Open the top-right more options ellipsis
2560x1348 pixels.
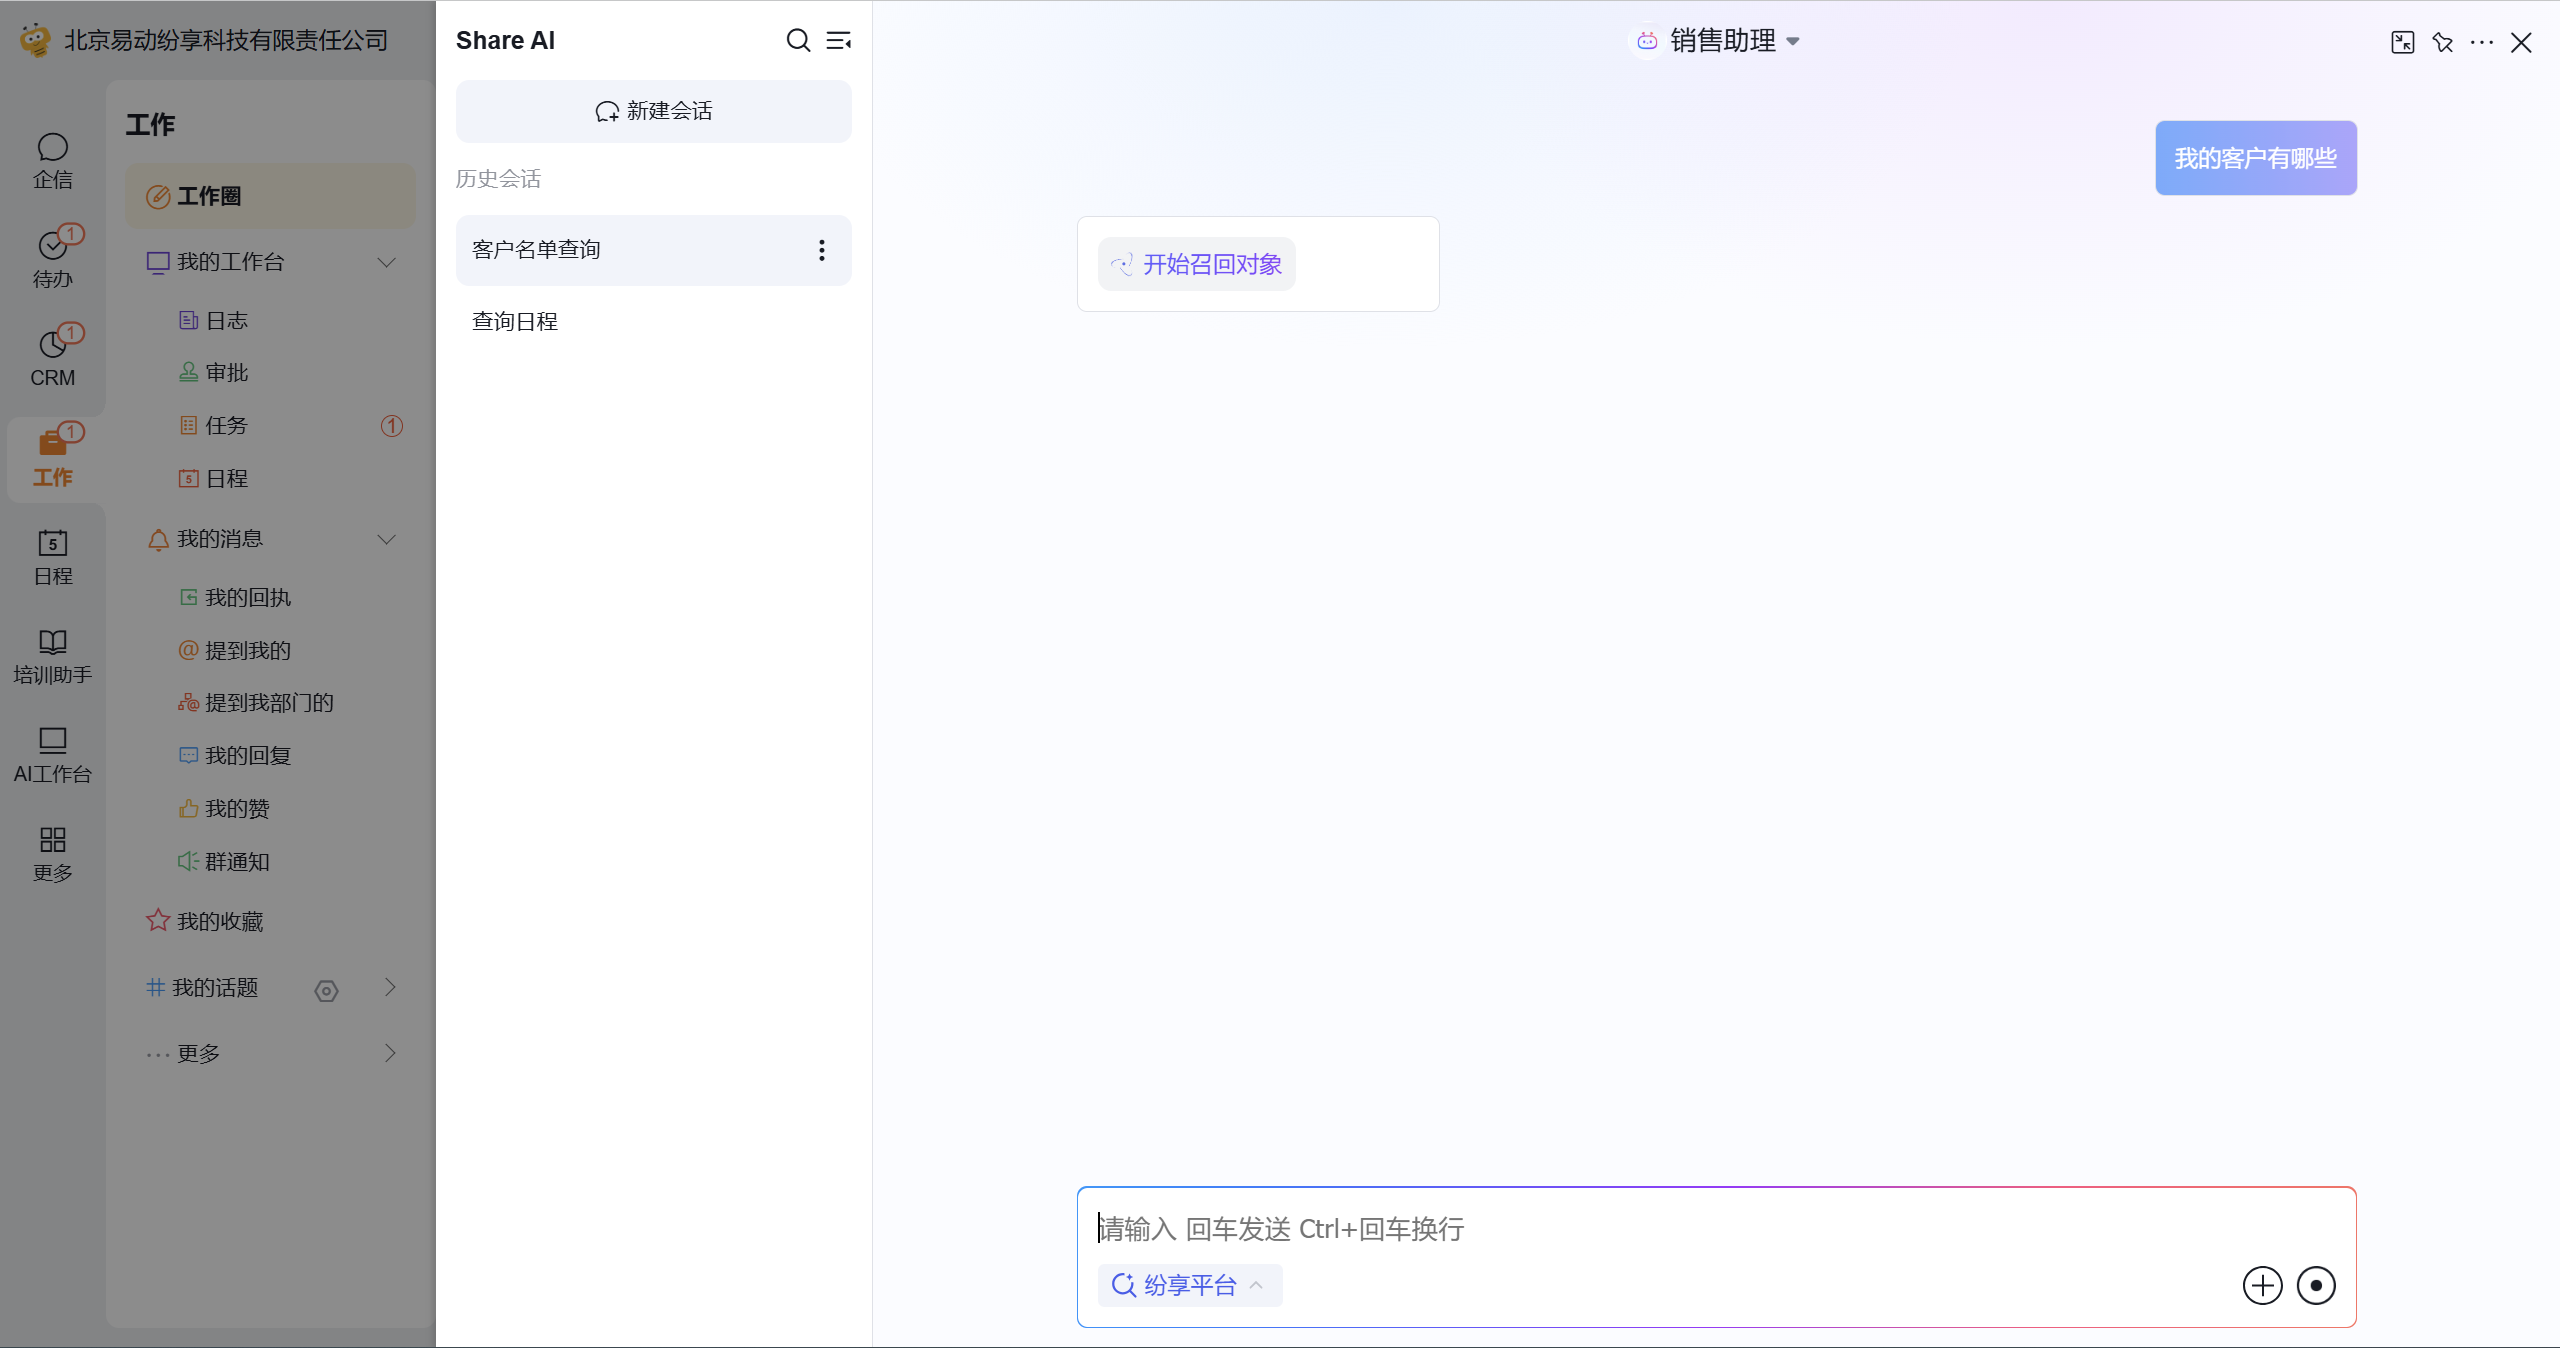pyautogui.click(x=2482, y=42)
